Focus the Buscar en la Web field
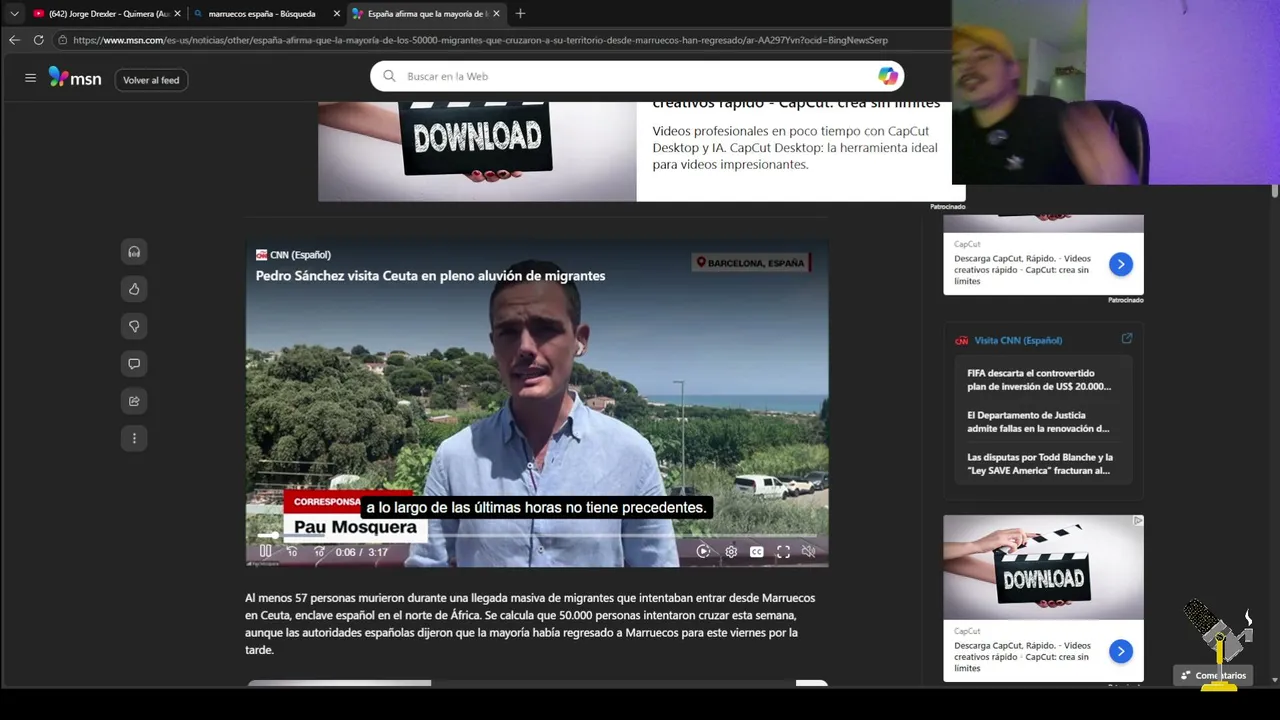This screenshot has width=1280, height=720. (637, 76)
